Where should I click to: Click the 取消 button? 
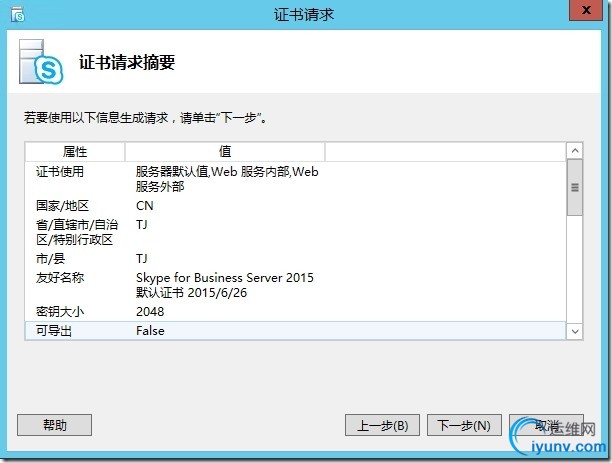pos(546,425)
